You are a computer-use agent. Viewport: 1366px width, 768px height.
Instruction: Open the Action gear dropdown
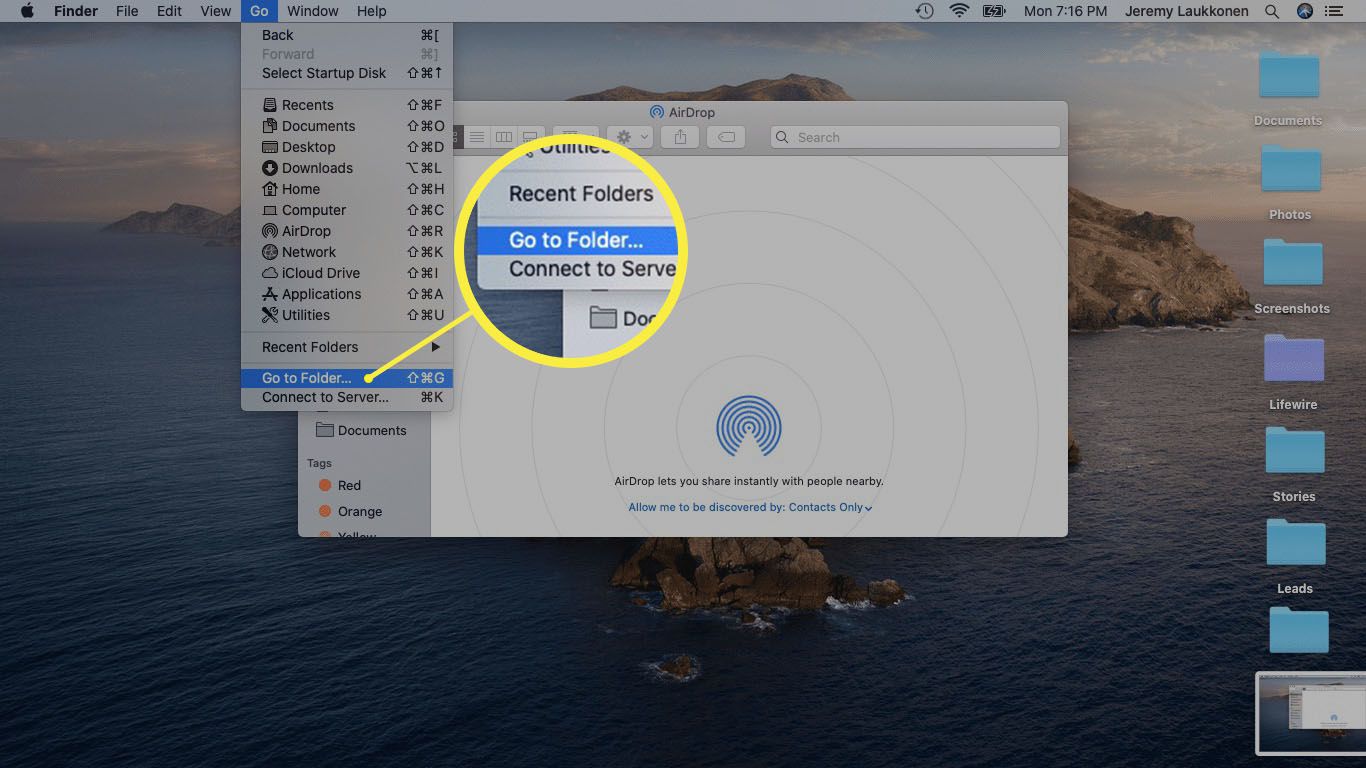631,137
